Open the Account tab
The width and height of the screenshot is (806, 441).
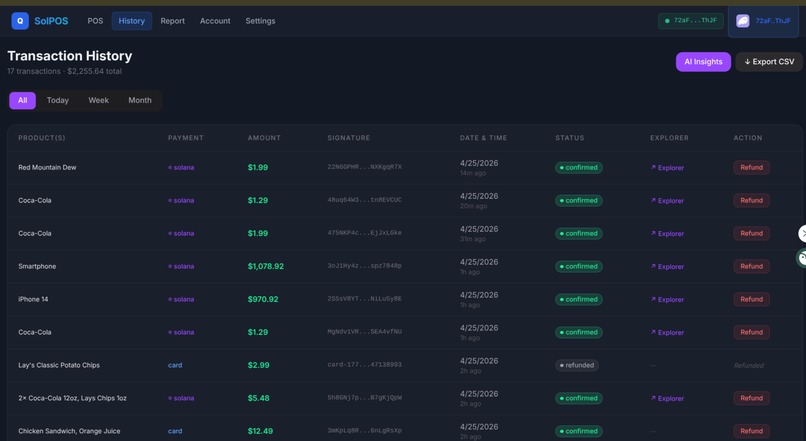click(215, 21)
